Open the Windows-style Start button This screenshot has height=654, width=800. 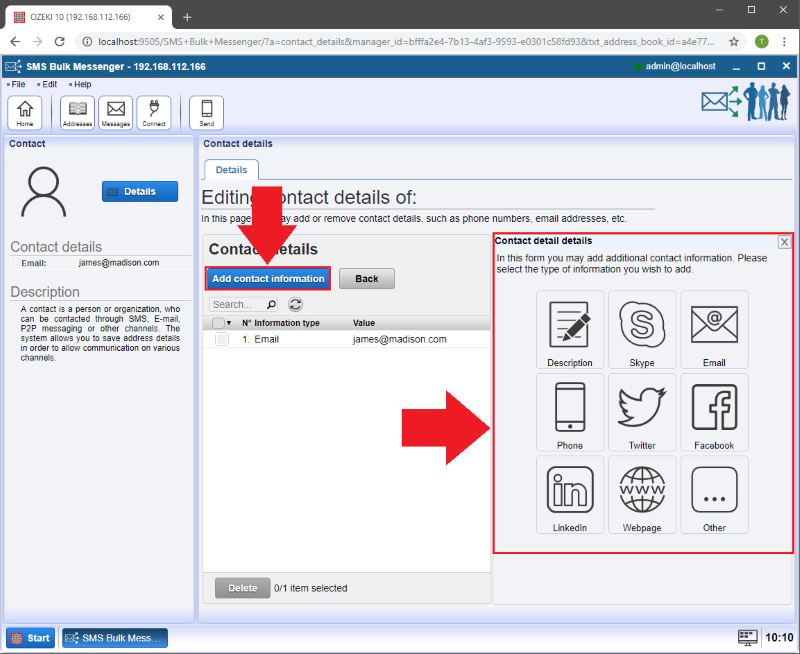(x=31, y=638)
